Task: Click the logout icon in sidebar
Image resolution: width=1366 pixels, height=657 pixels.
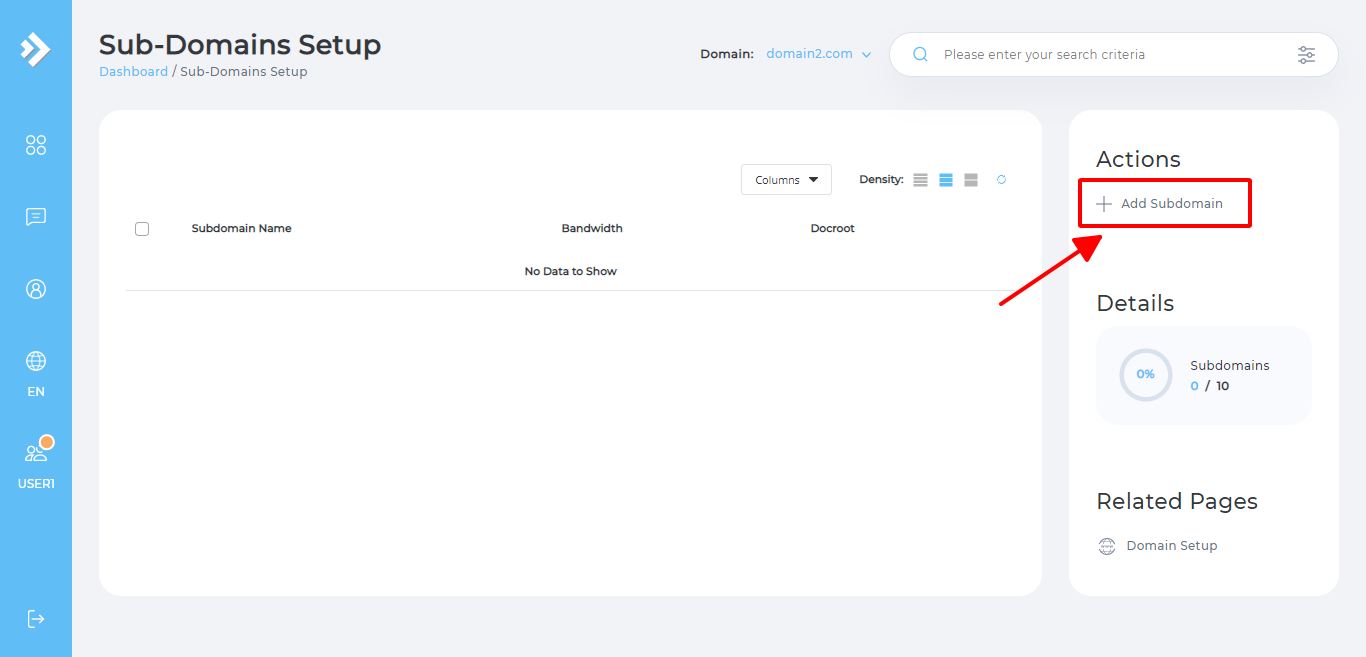Action: click(x=36, y=618)
